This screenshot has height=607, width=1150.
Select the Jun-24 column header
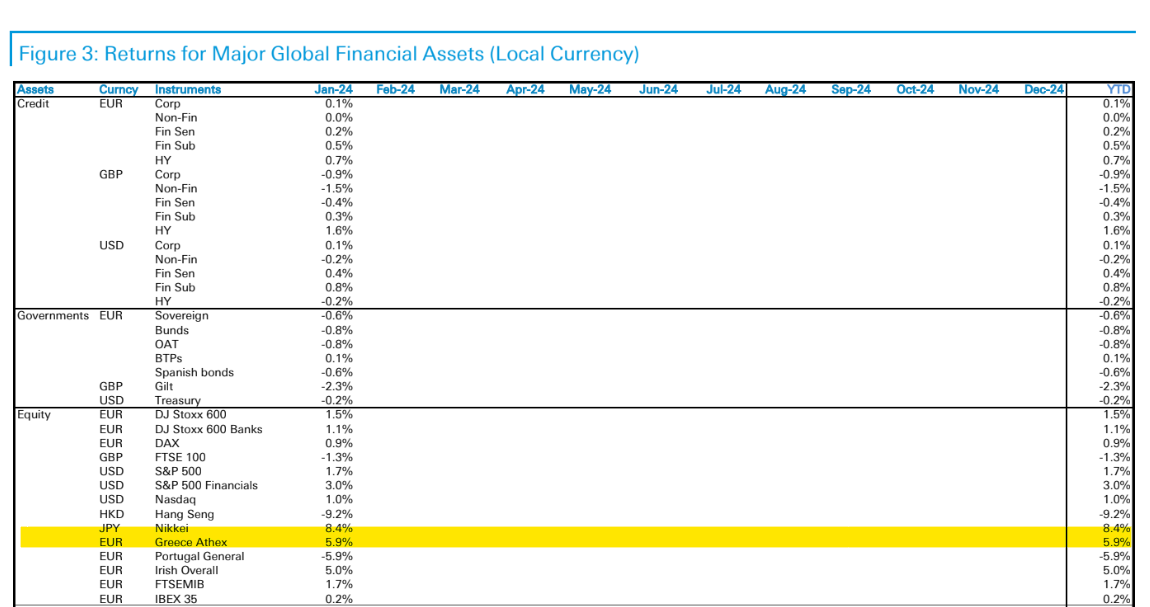(658, 90)
